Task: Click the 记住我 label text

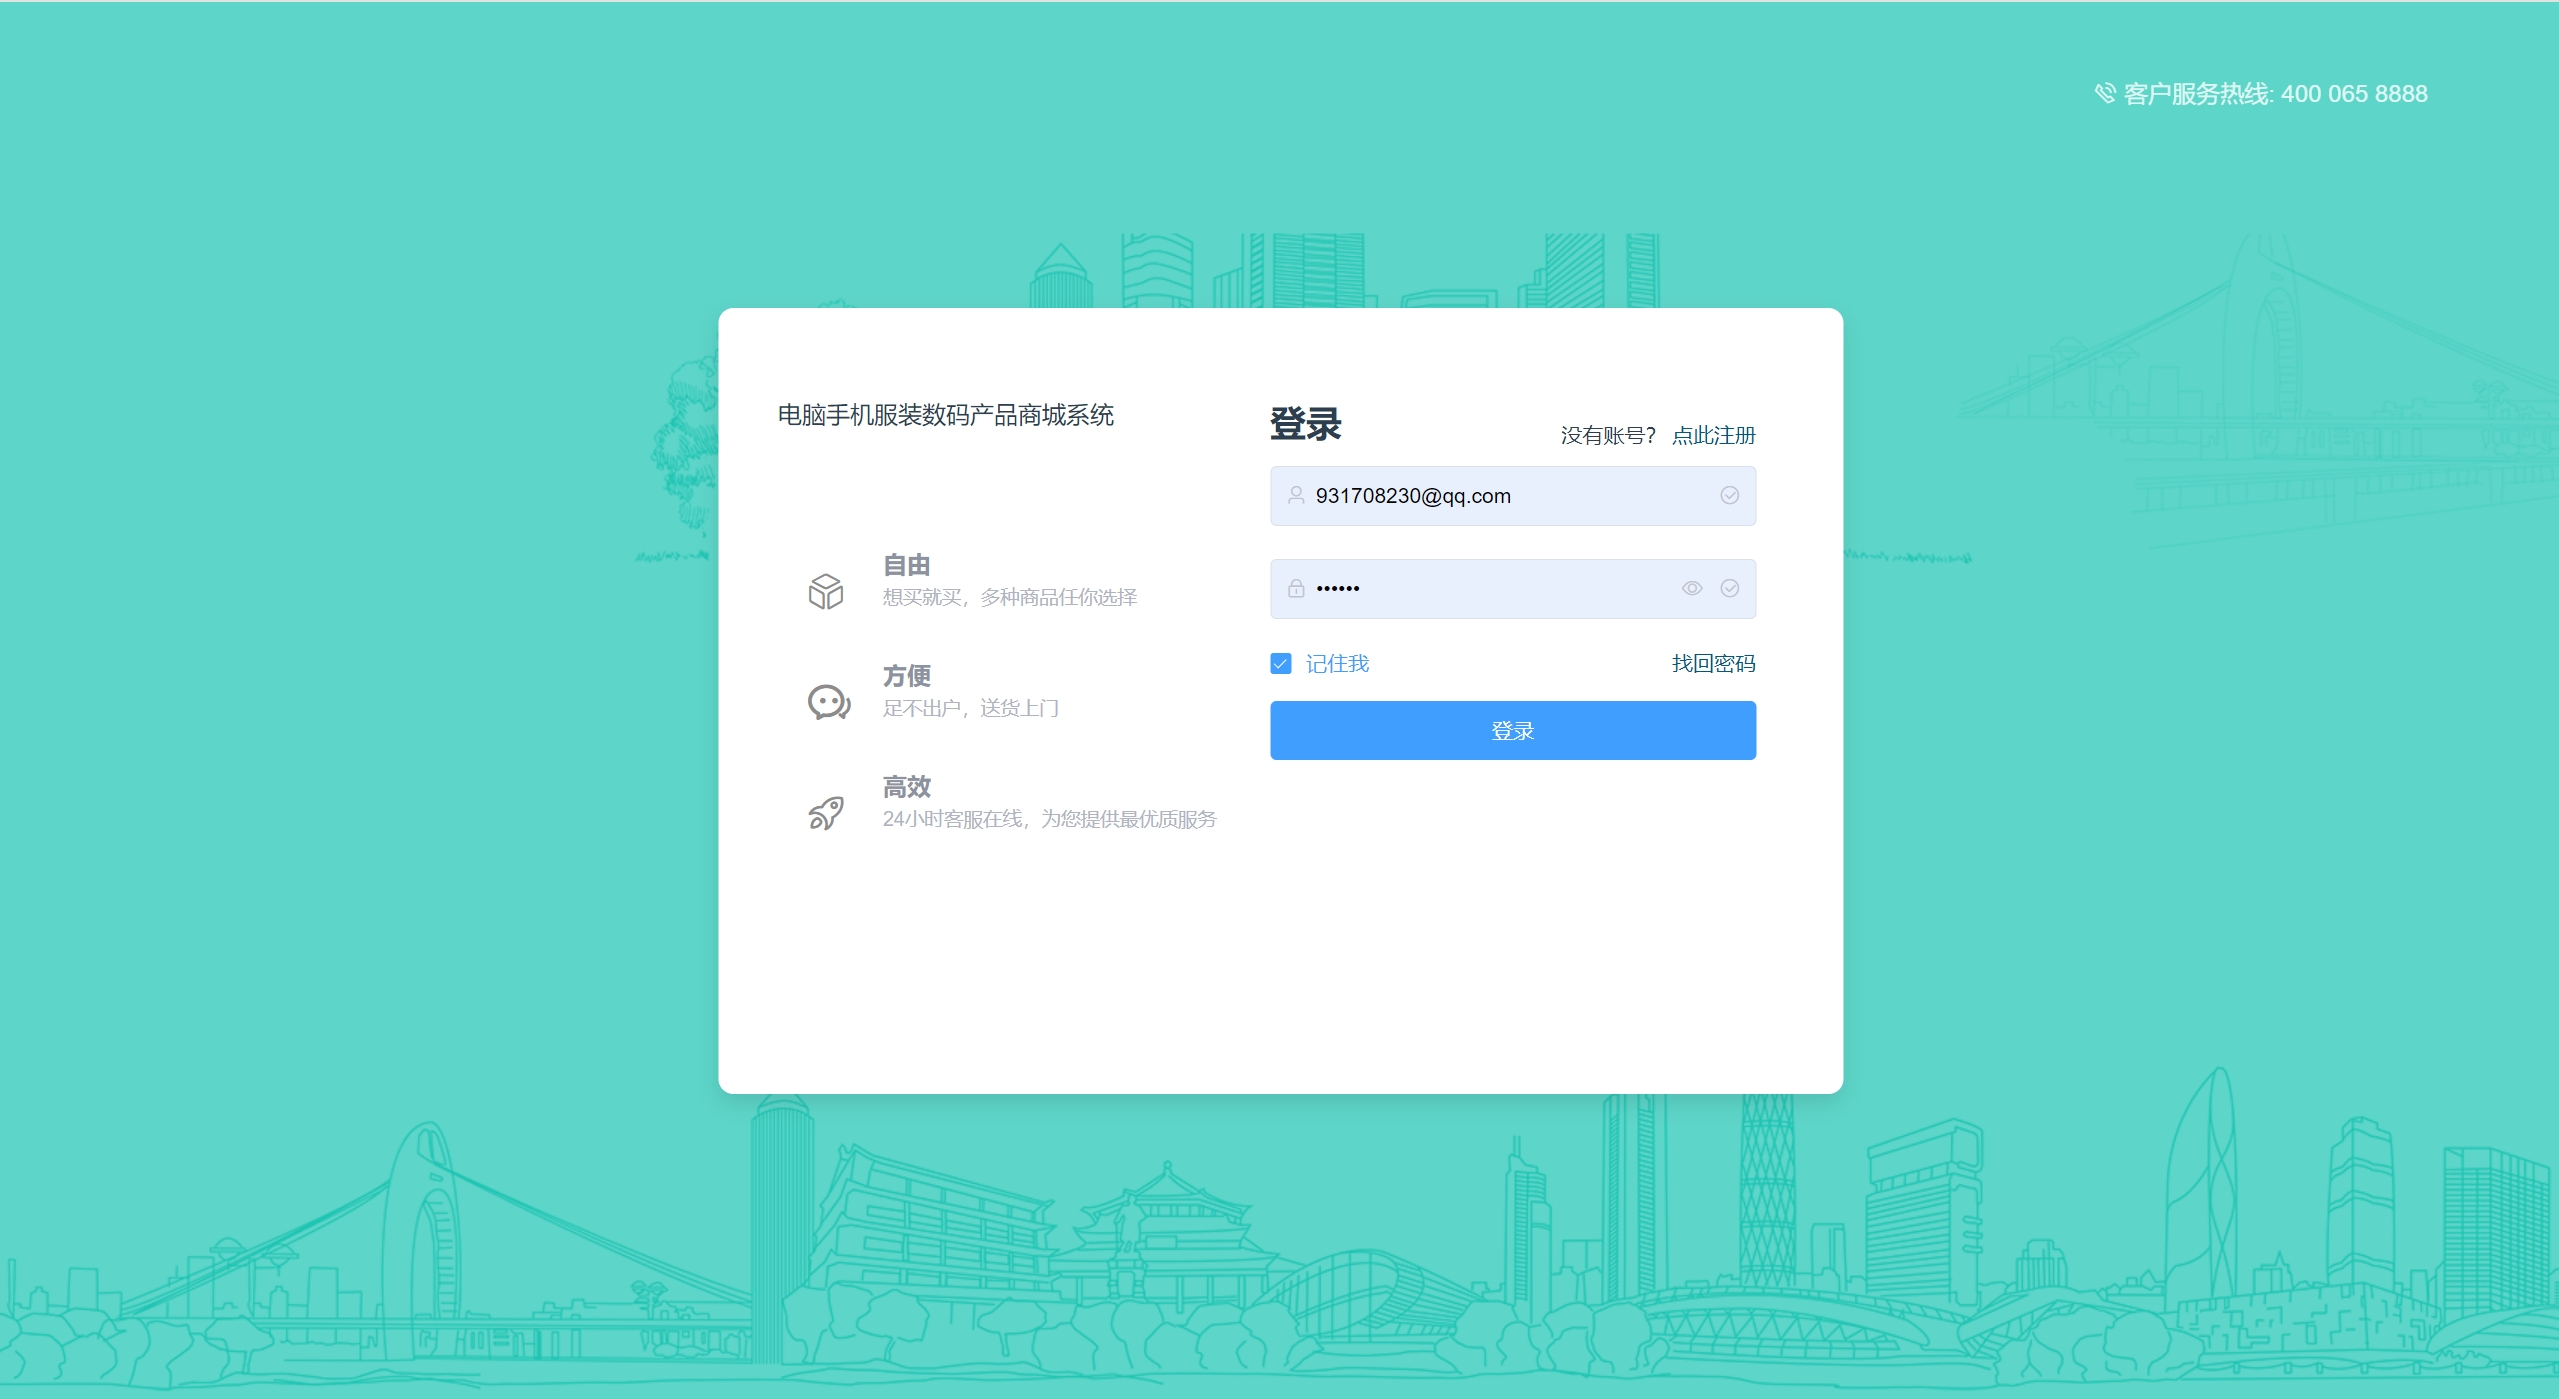Action: click(x=1337, y=663)
